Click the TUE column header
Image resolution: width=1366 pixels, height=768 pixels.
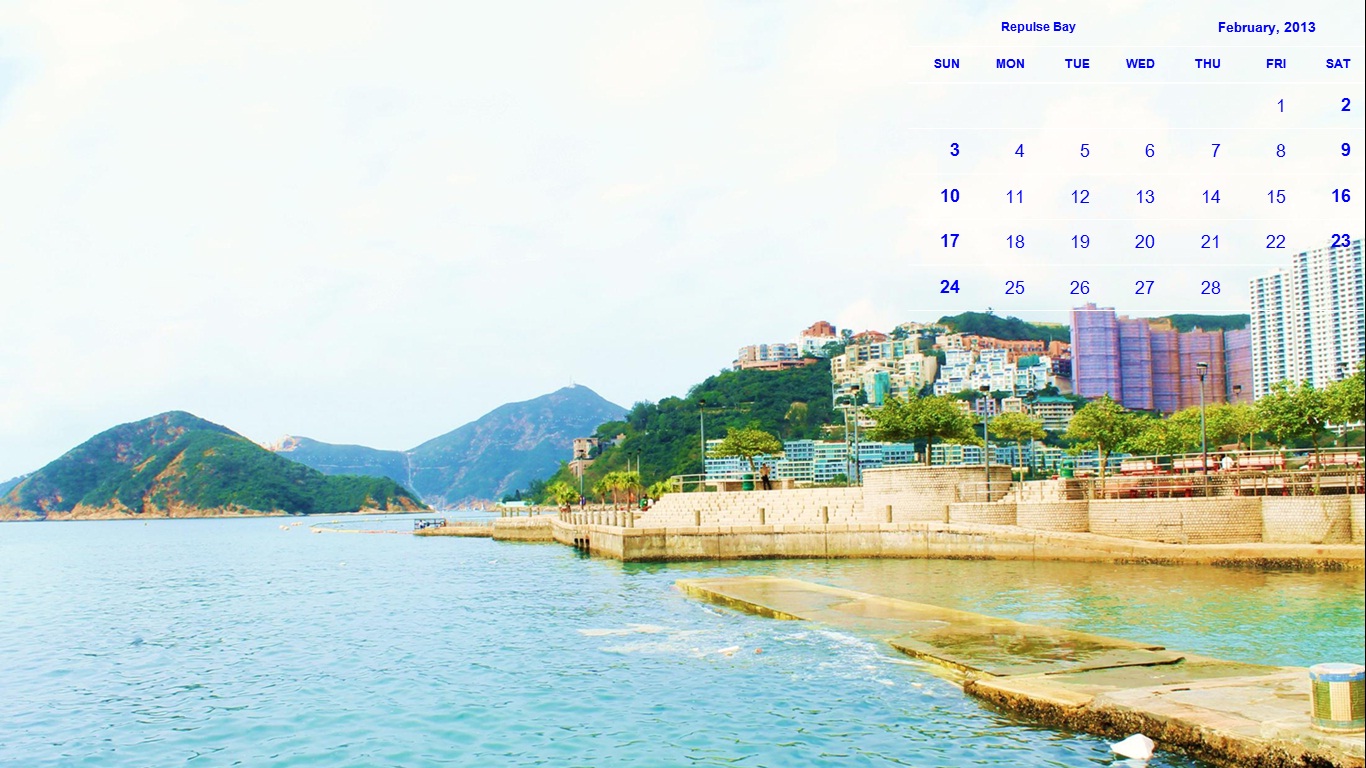click(1077, 64)
